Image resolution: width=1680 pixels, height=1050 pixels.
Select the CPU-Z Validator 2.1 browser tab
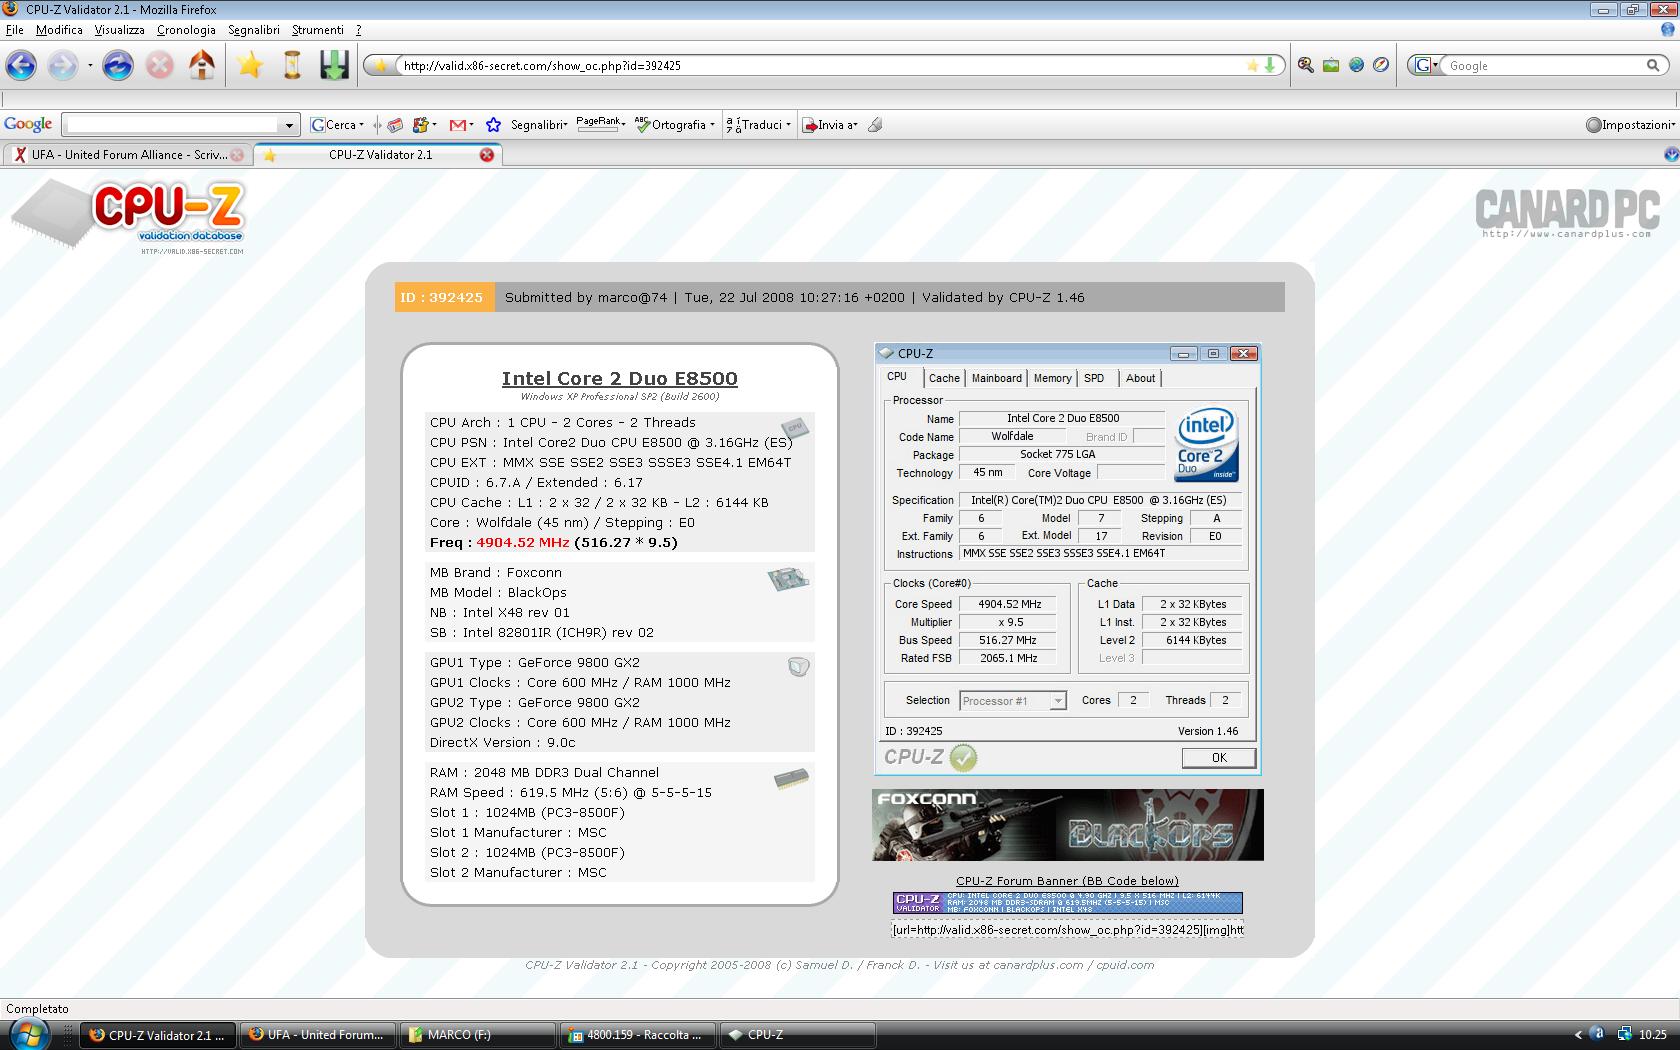[379, 155]
